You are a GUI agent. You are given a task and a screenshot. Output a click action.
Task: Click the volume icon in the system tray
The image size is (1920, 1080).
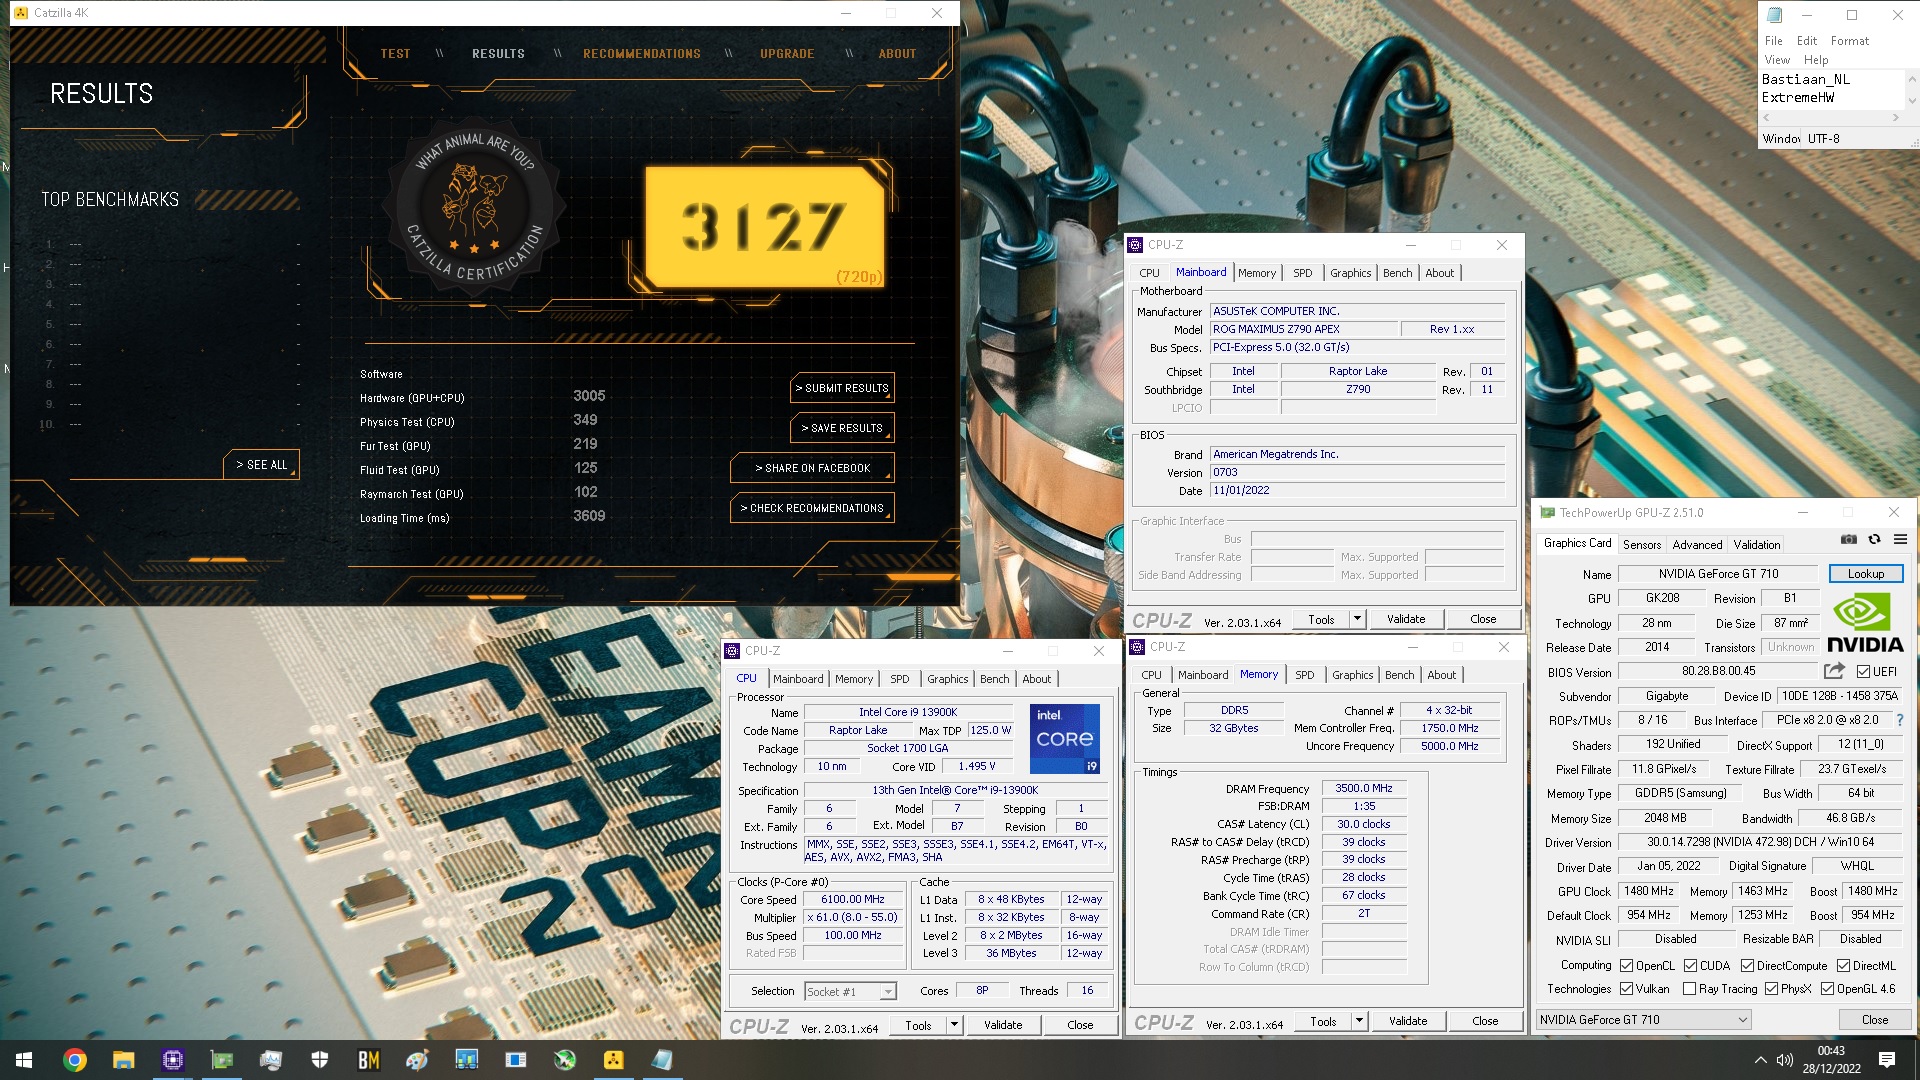pos(1785,1060)
